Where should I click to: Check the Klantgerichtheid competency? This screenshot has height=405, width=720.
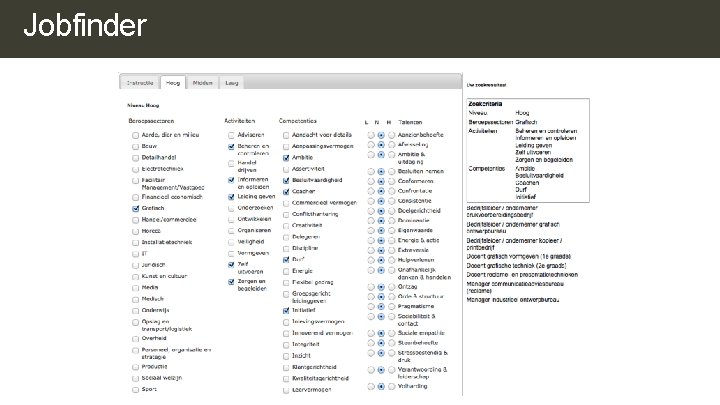pyautogui.click(x=286, y=368)
